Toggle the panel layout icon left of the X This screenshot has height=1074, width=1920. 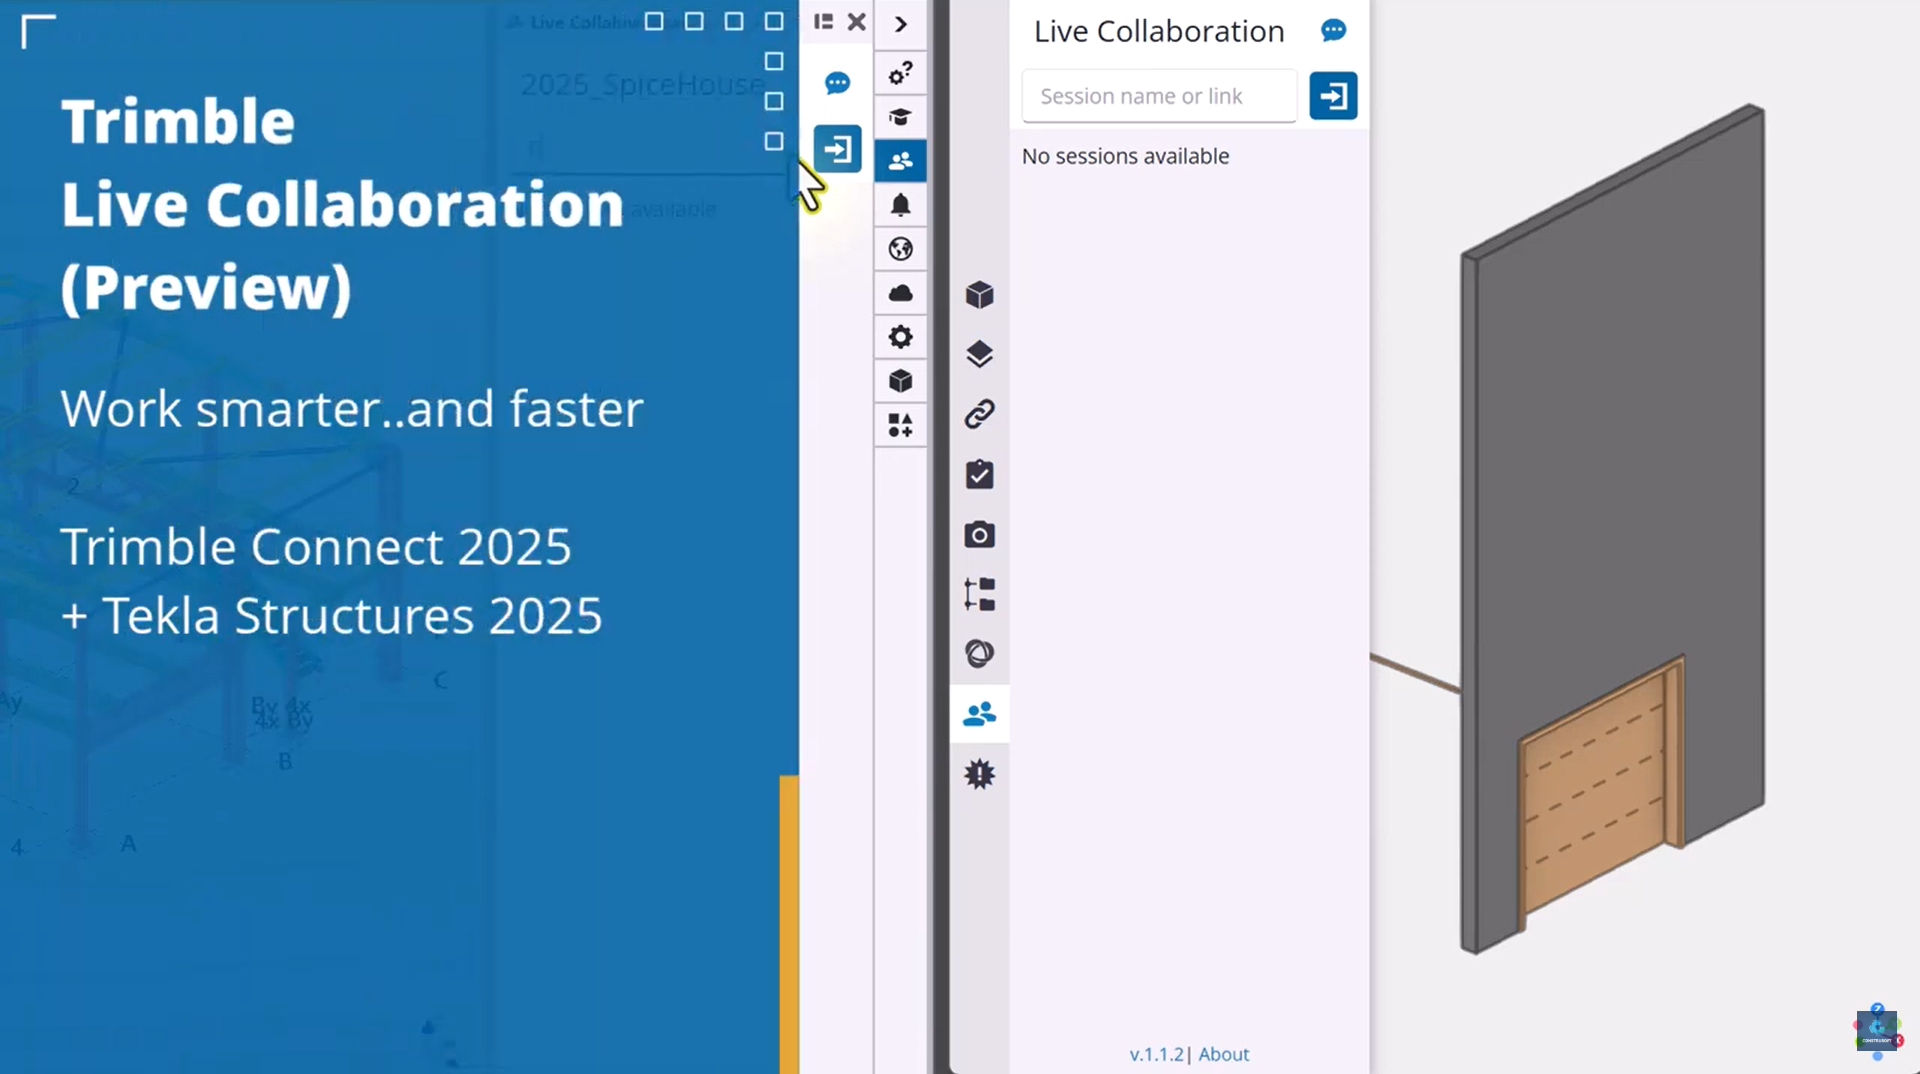pyautogui.click(x=823, y=22)
